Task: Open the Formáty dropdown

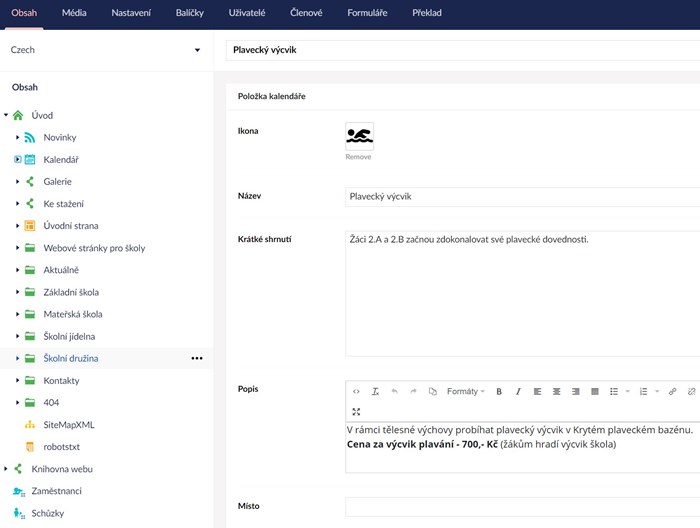Action: [465, 391]
